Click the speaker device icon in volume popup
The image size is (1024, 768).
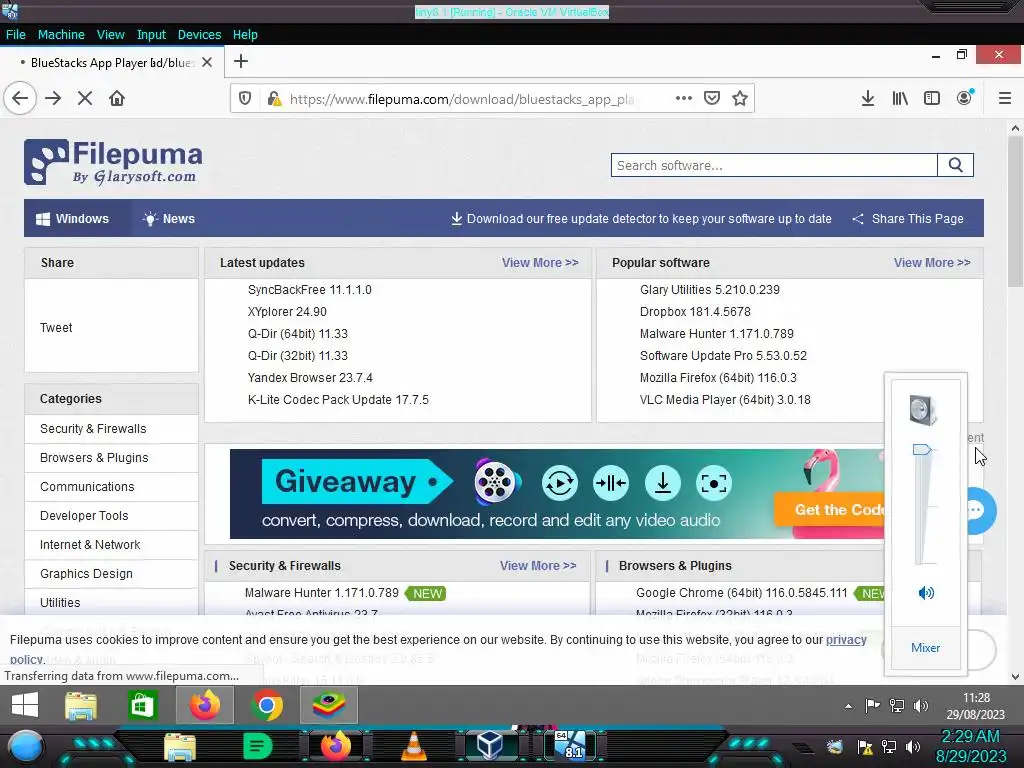(x=924, y=410)
